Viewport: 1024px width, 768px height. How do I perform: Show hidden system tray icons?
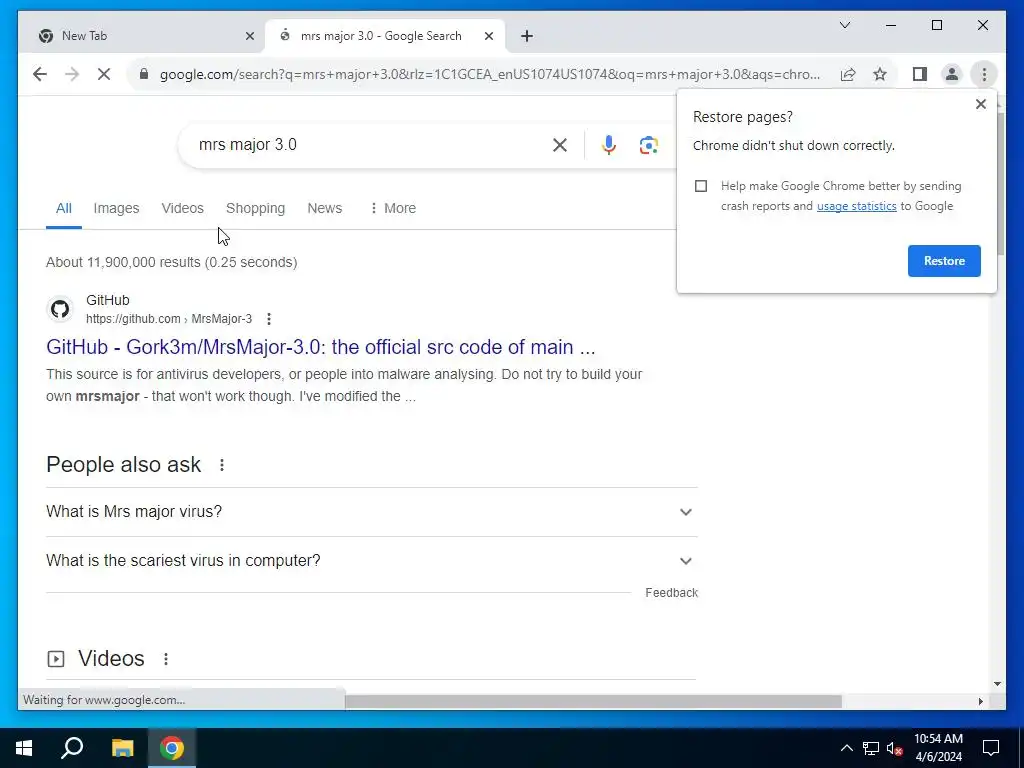[x=846, y=748]
